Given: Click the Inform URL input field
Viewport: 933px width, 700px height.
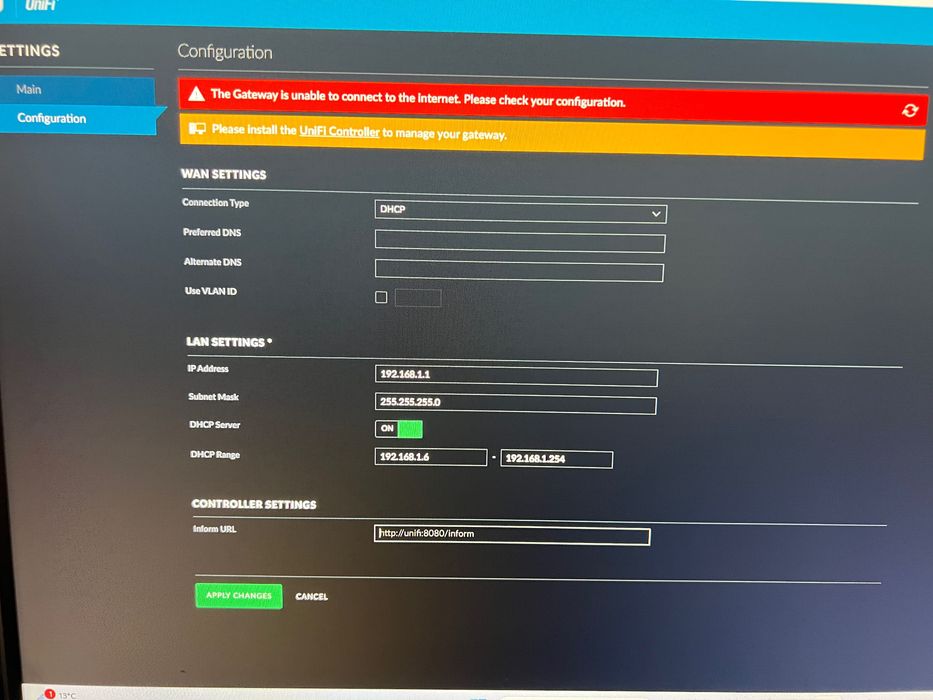Looking at the screenshot, I should pyautogui.click(x=512, y=535).
